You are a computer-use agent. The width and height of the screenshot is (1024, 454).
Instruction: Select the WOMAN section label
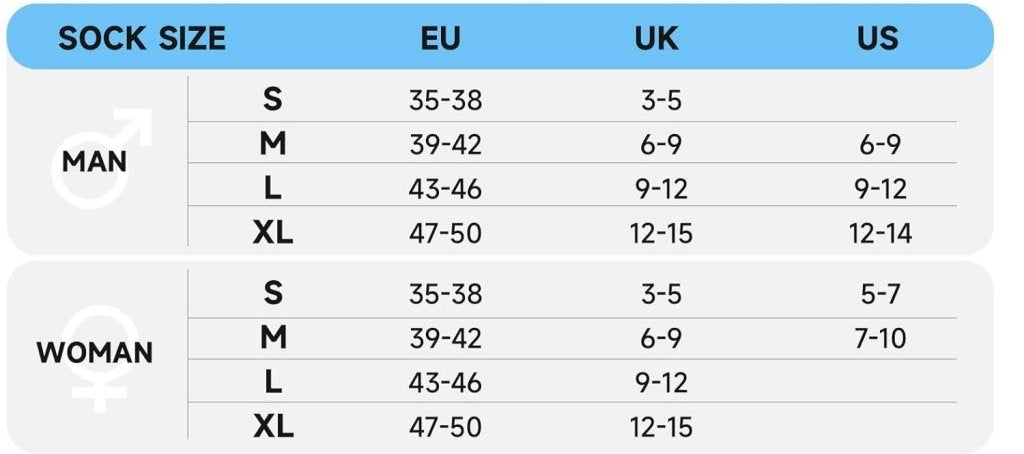pyautogui.click(x=94, y=353)
